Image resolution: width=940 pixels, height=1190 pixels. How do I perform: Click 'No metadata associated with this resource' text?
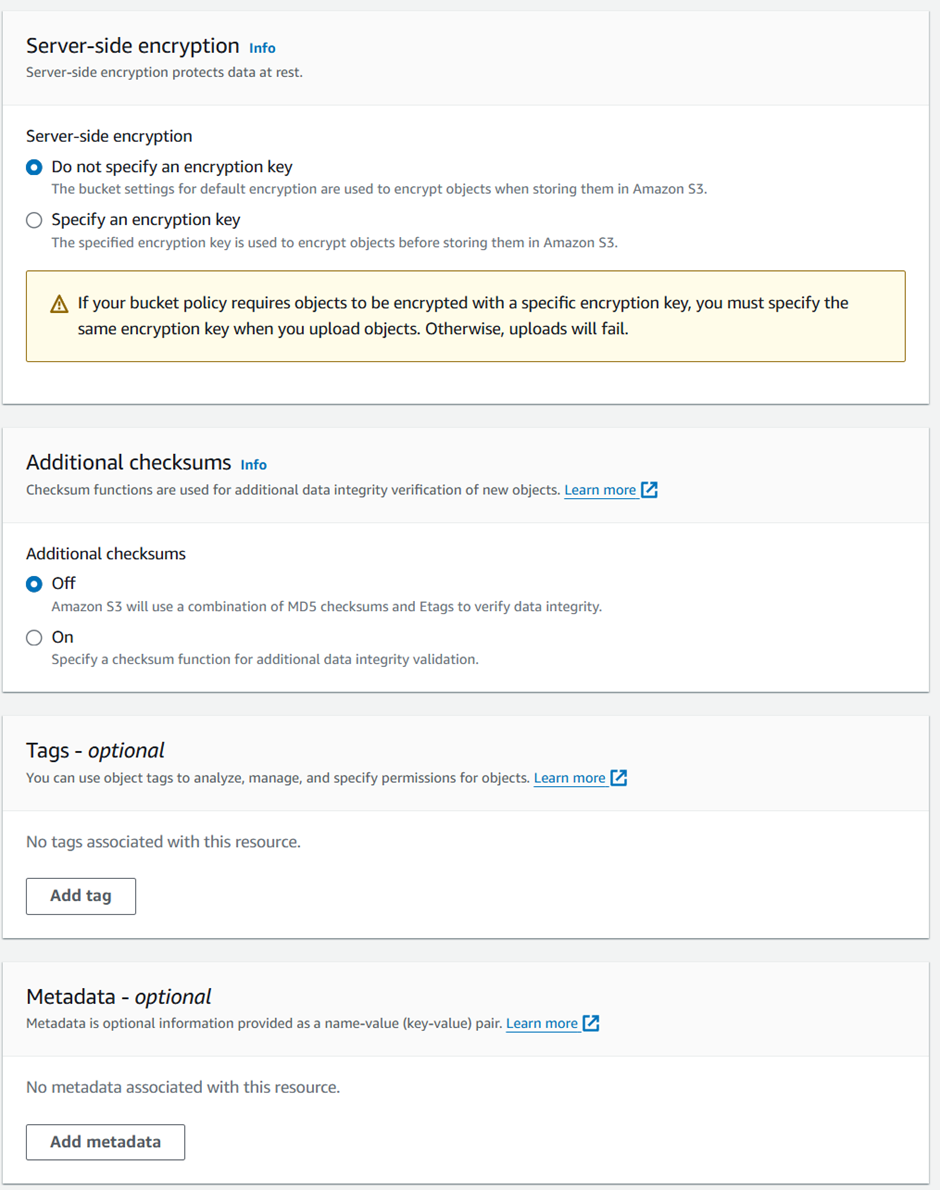point(183,1087)
